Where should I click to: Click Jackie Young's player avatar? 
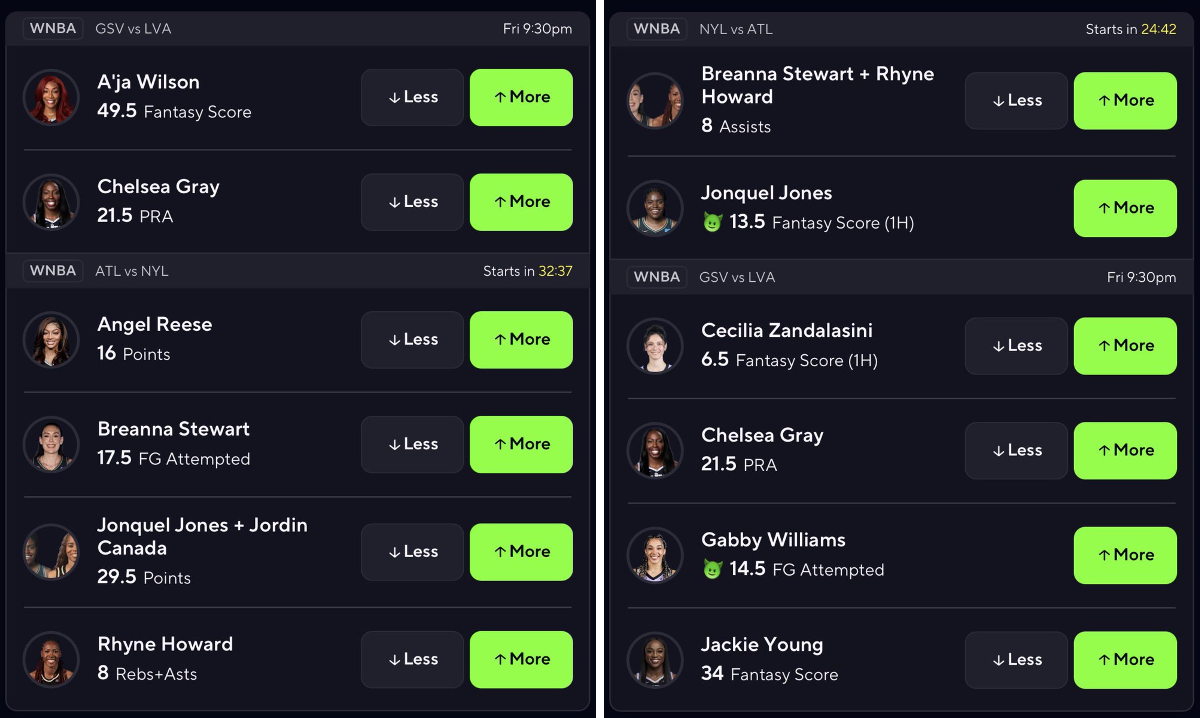(655, 660)
